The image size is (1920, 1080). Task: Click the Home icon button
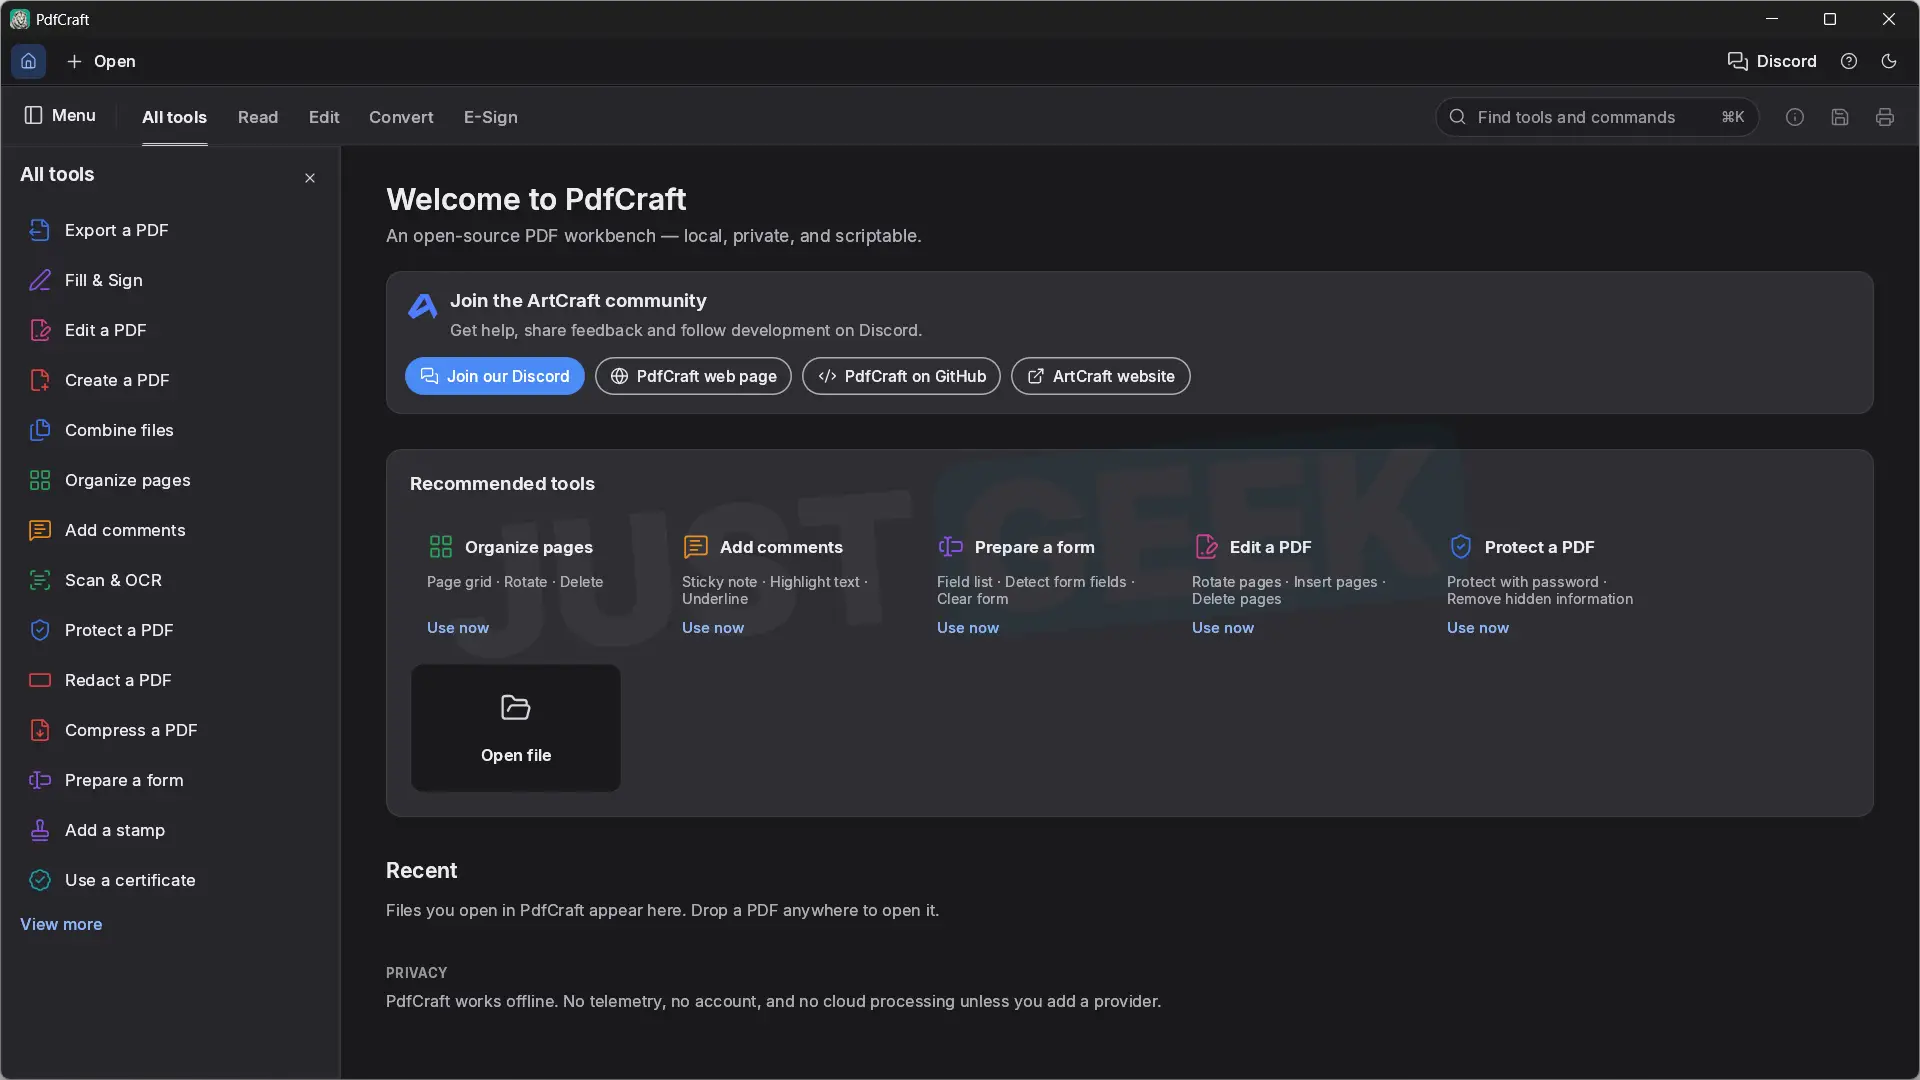(28, 61)
